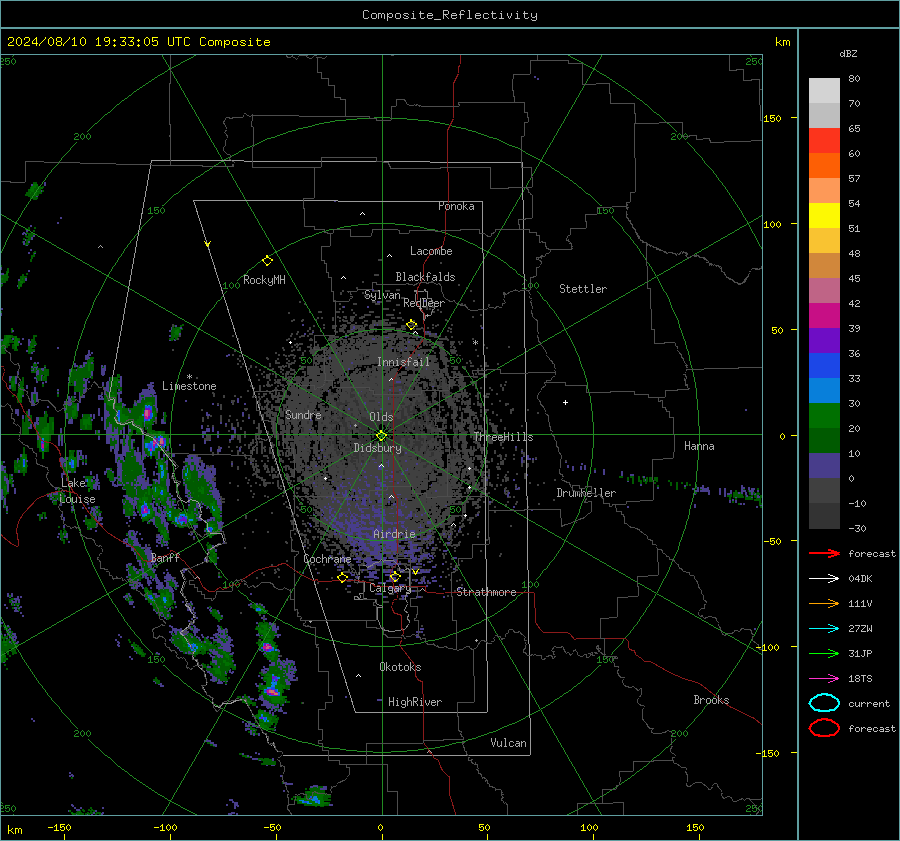Click the Airdrie city label
This screenshot has height=841, width=900.
click(394, 534)
